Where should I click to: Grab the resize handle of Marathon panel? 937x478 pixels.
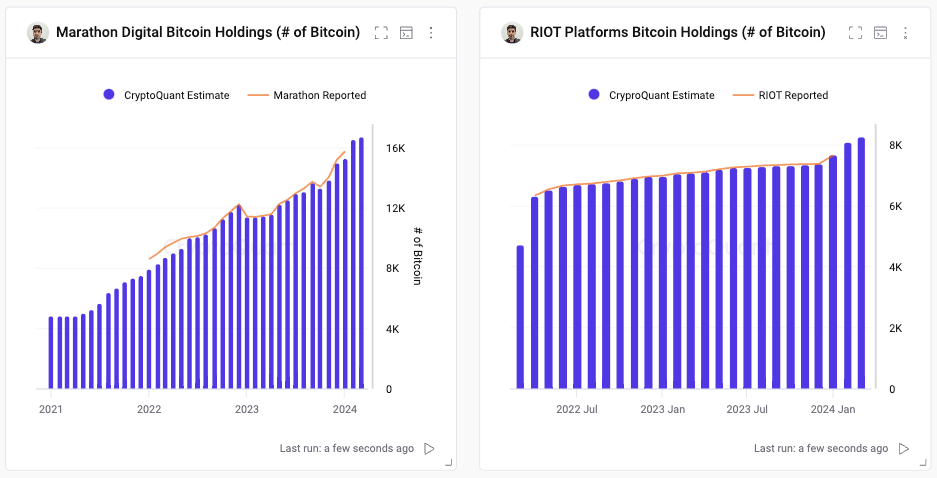[449, 462]
